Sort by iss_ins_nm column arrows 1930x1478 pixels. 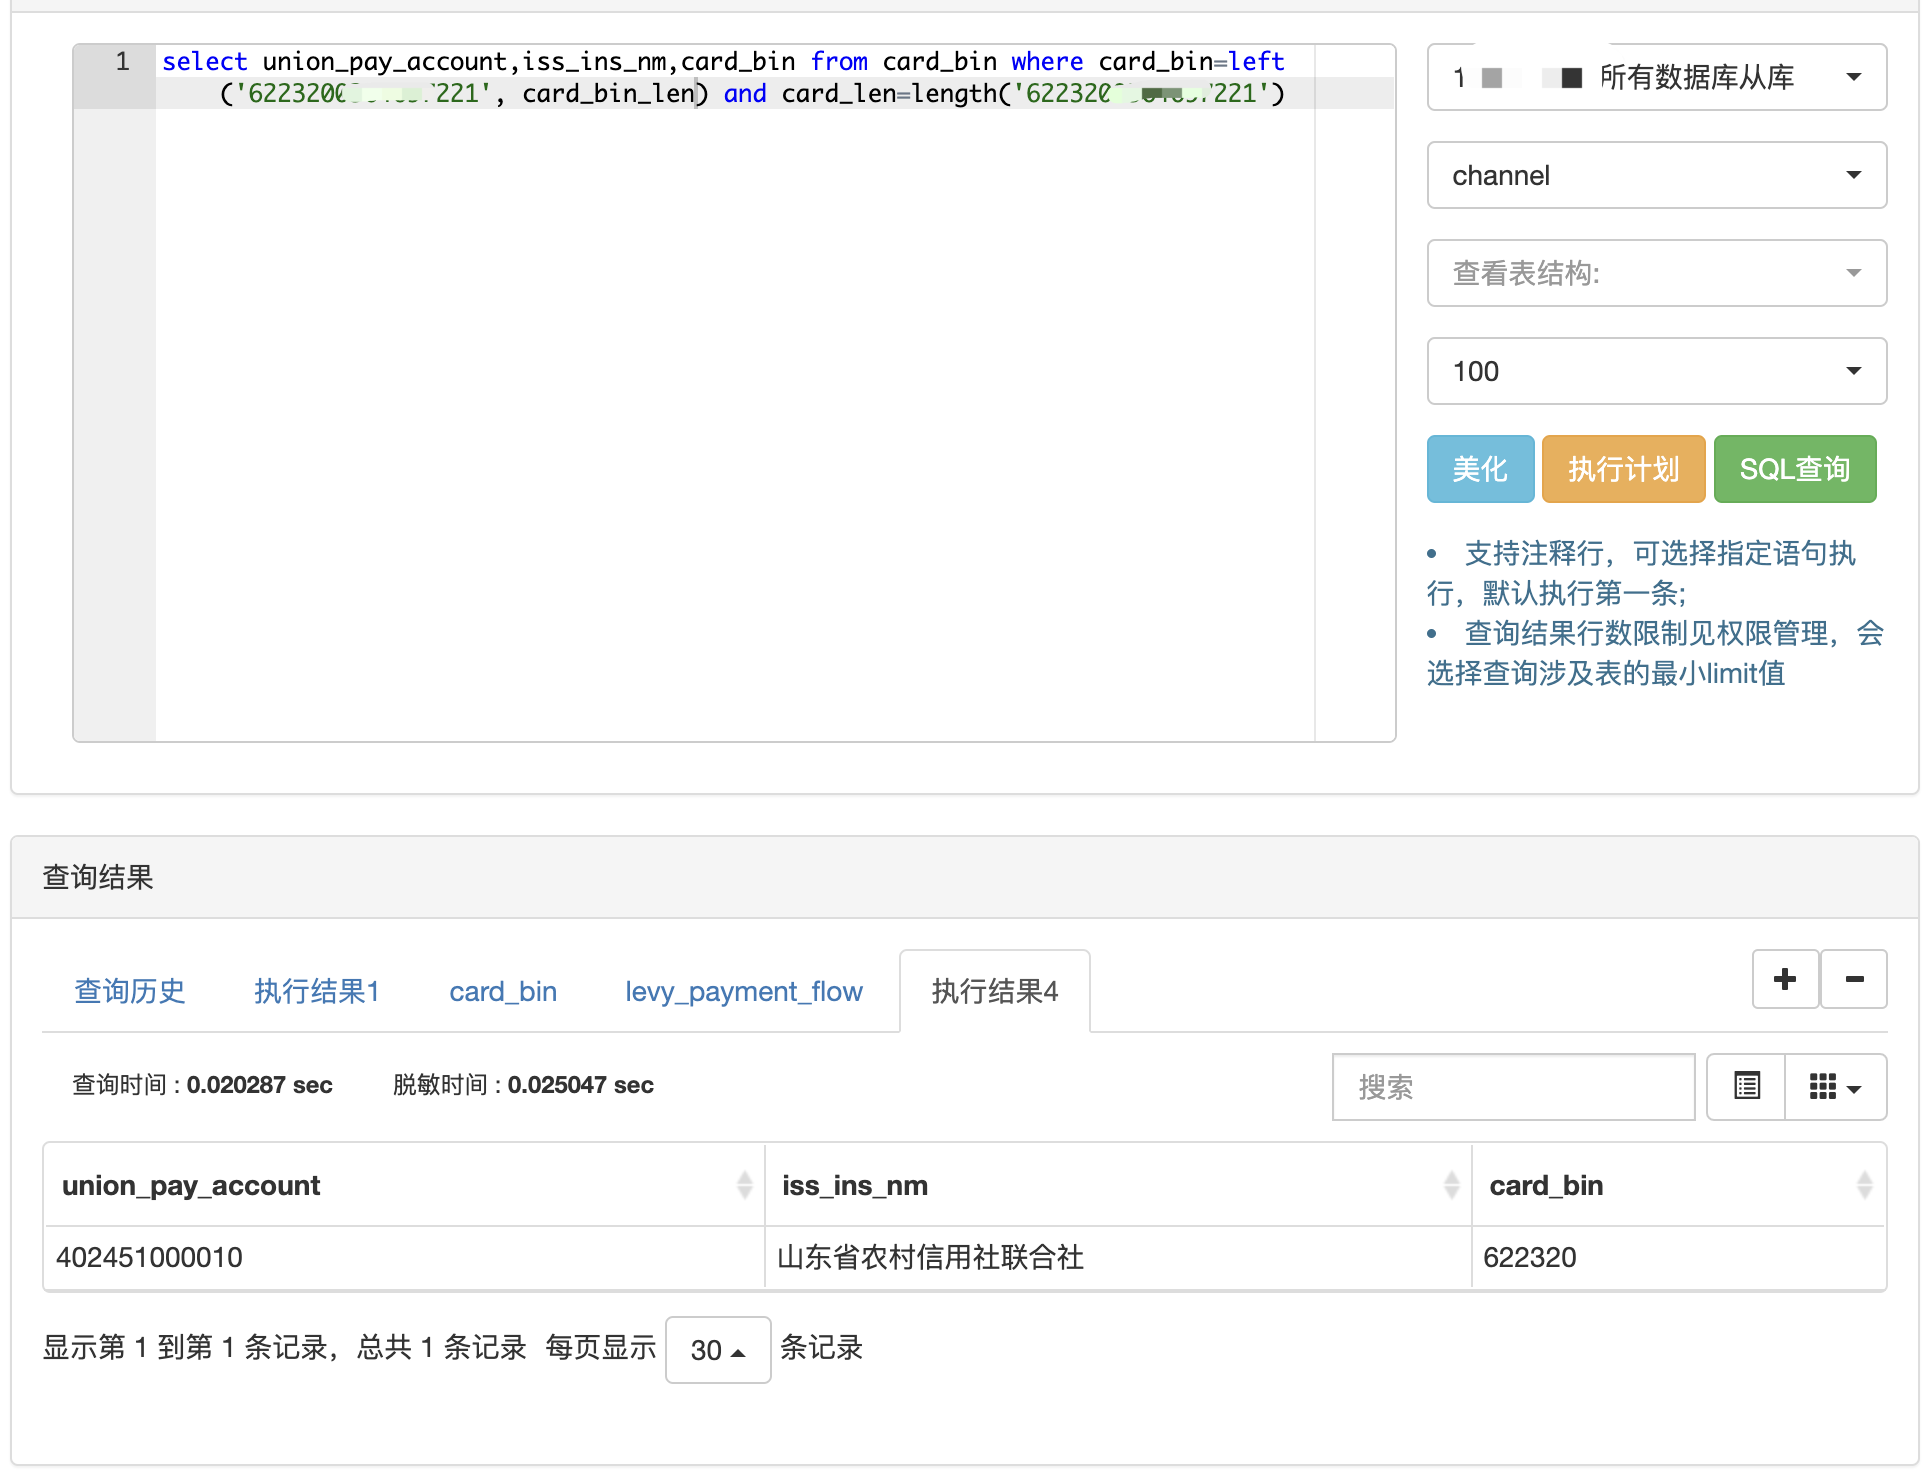[1451, 1185]
